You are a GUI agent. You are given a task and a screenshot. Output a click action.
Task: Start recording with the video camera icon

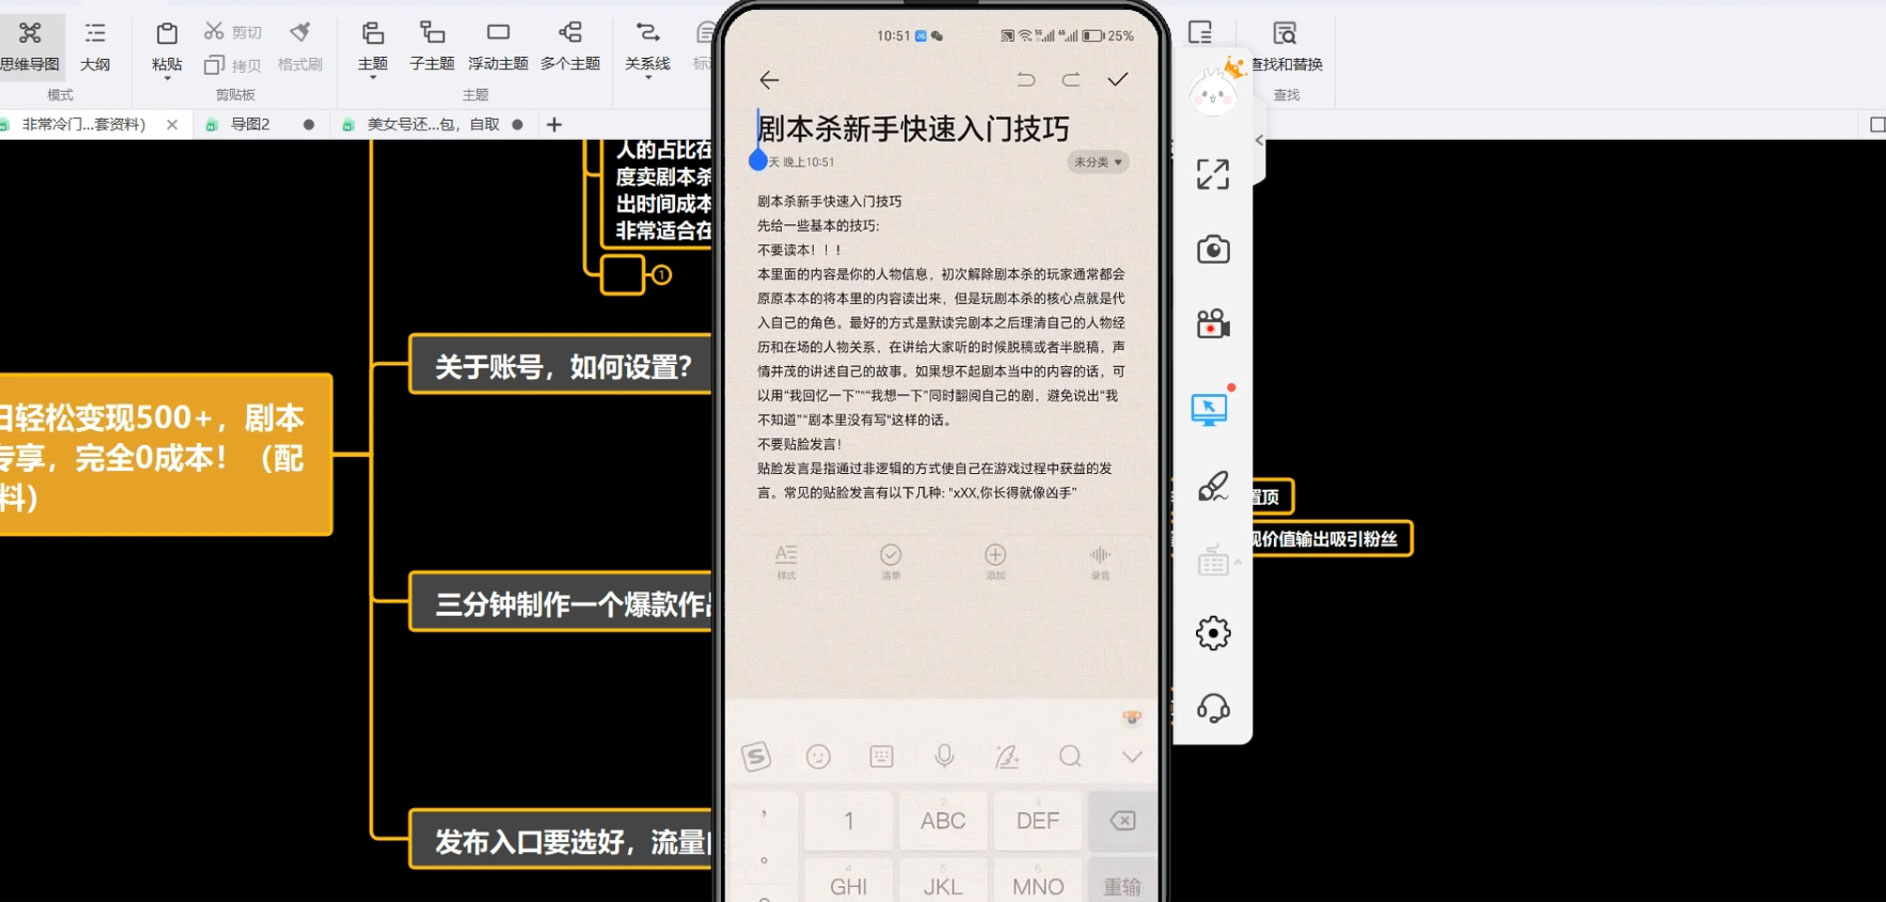1212,325
